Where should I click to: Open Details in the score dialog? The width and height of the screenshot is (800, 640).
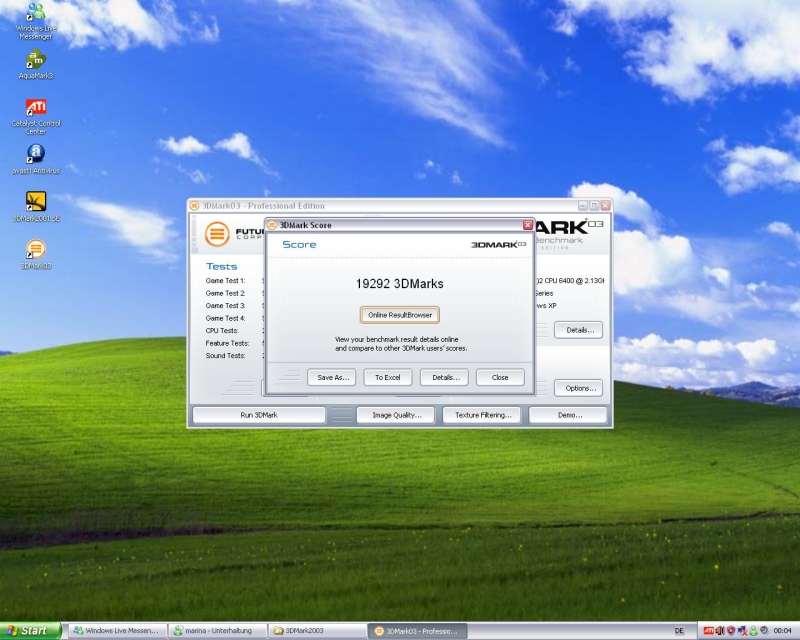click(444, 378)
